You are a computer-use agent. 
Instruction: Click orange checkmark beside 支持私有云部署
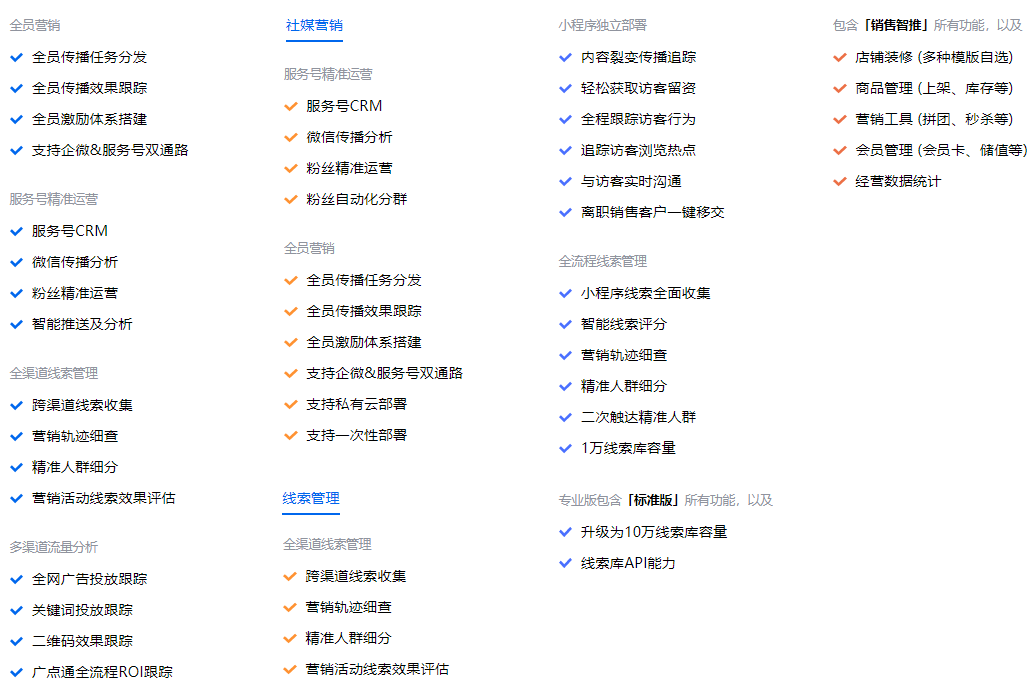tap(291, 404)
